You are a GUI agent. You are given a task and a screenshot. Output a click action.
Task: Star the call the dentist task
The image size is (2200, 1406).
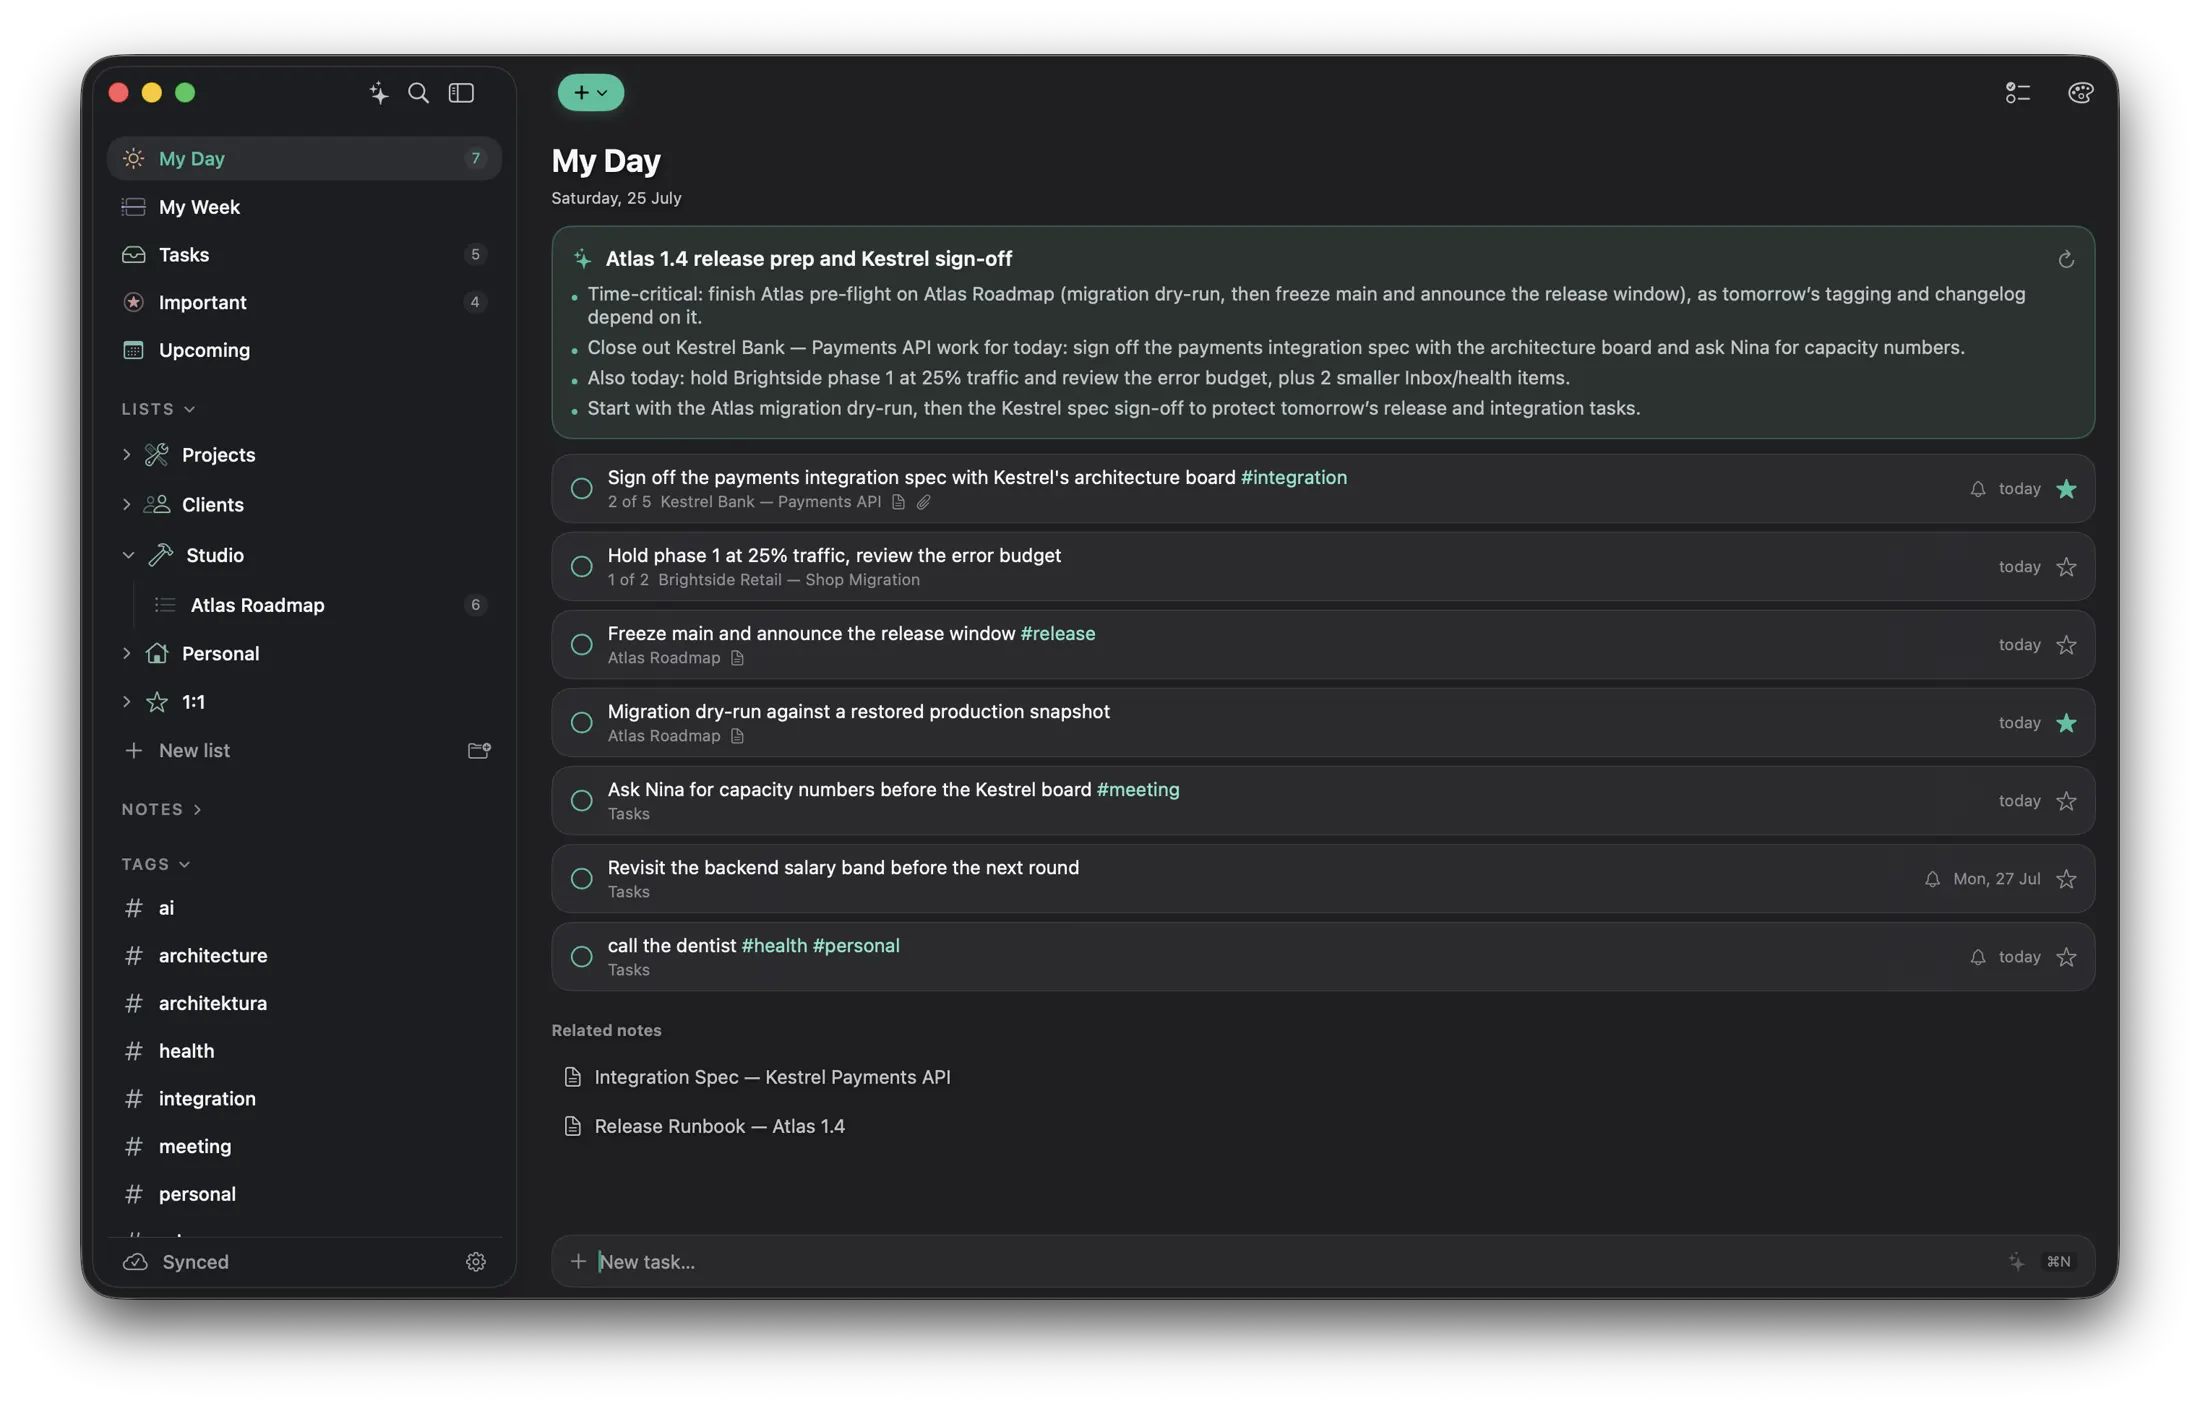tap(2066, 957)
